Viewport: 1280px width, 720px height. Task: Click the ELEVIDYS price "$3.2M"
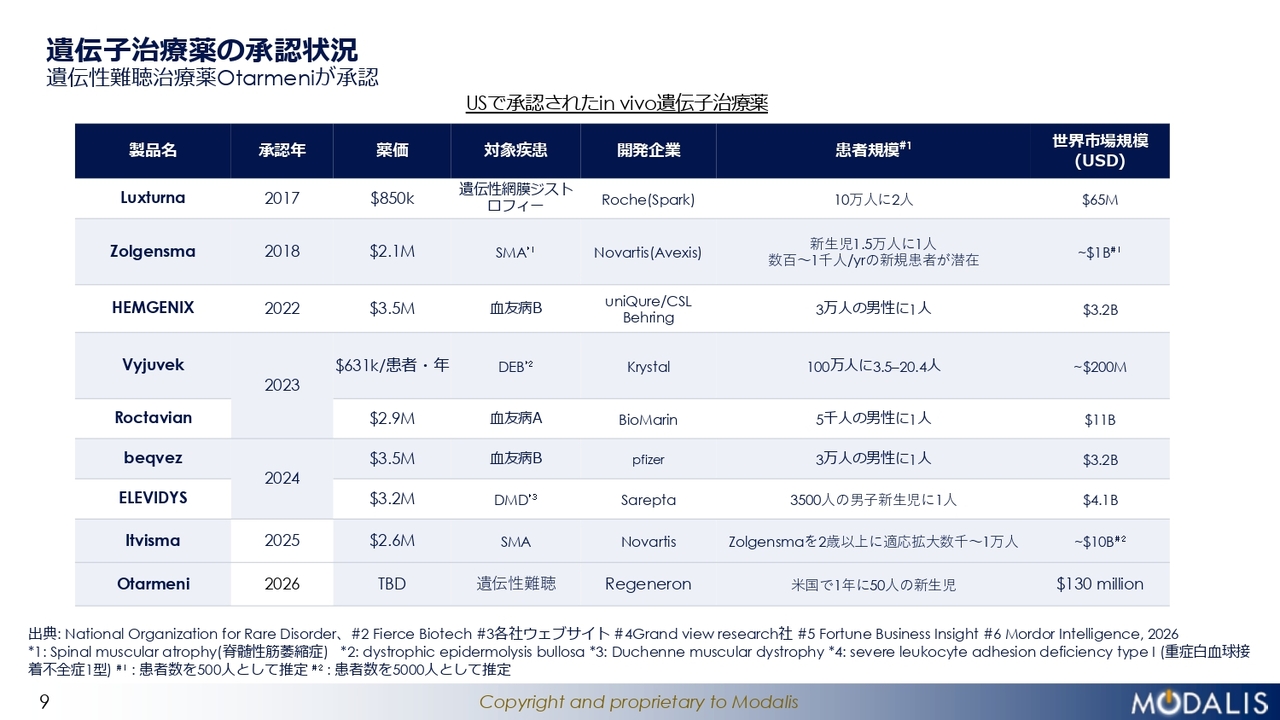coord(392,499)
